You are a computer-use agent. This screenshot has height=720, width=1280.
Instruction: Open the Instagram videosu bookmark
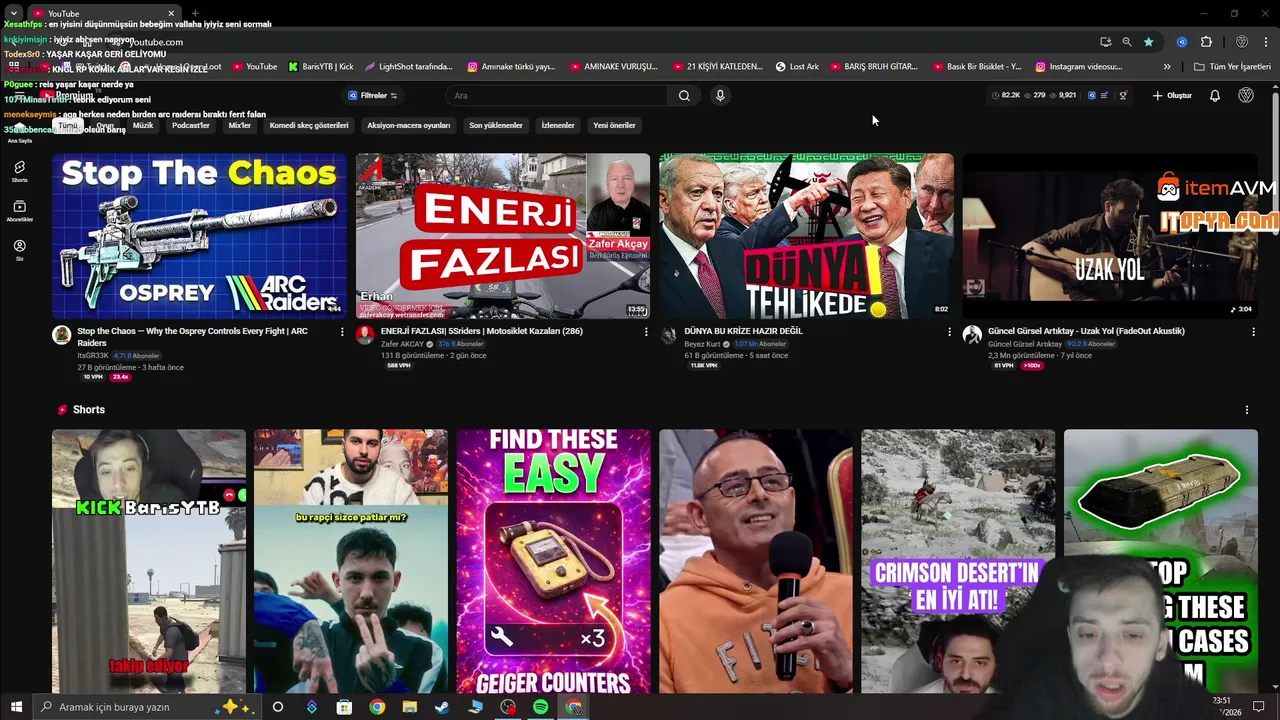point(1079,67)
